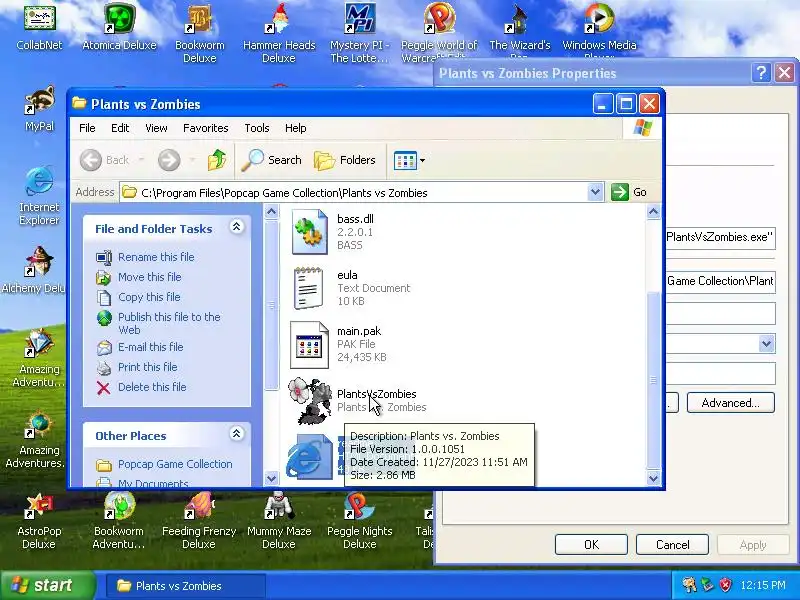Image resolution: width=800 pixels, height=600 pixels.
Task: Launch Atomica Deluxe desktop shortcut
Action: pos(119,26)
